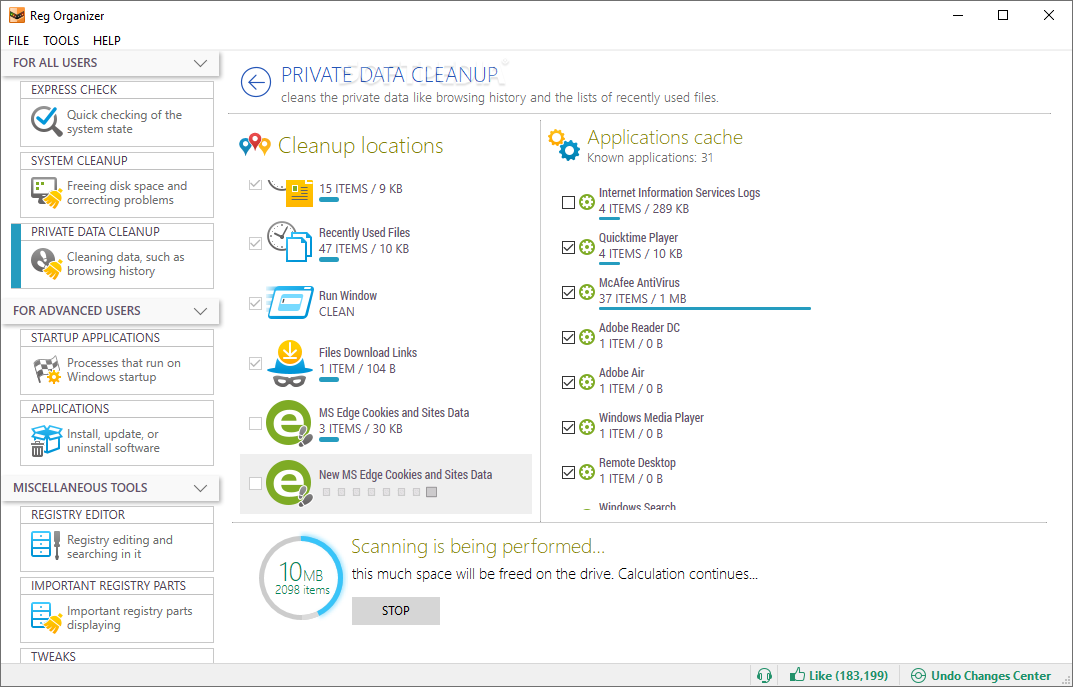
Task: Open the APPLICATIONS section
Action: [117, 432]
